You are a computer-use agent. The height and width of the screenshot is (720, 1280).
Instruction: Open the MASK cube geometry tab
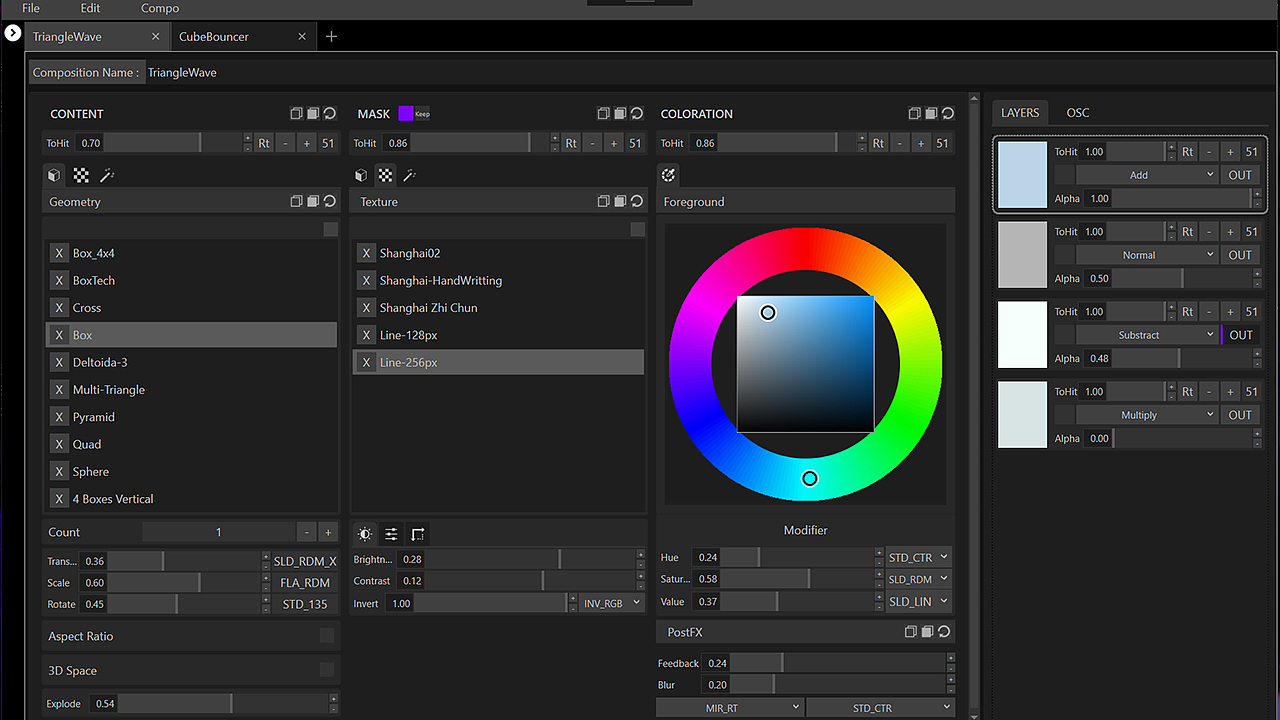pos(361,175)
